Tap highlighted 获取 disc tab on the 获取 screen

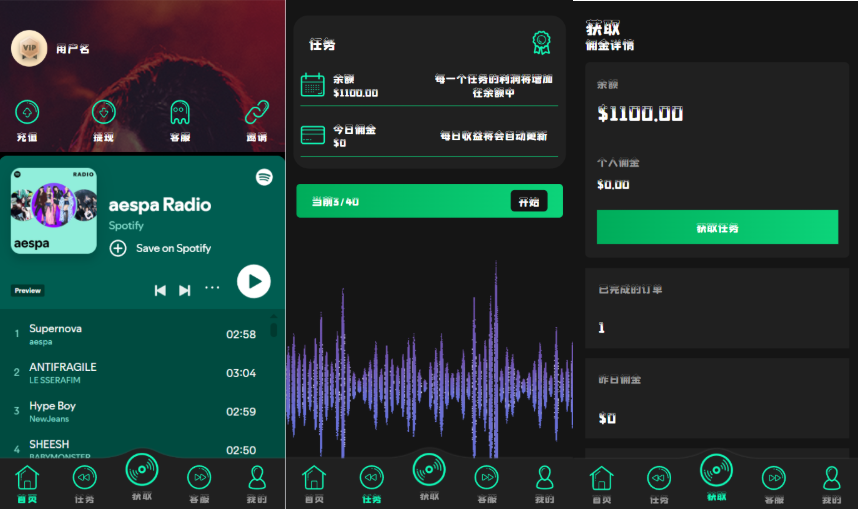[x=716, y=475]
